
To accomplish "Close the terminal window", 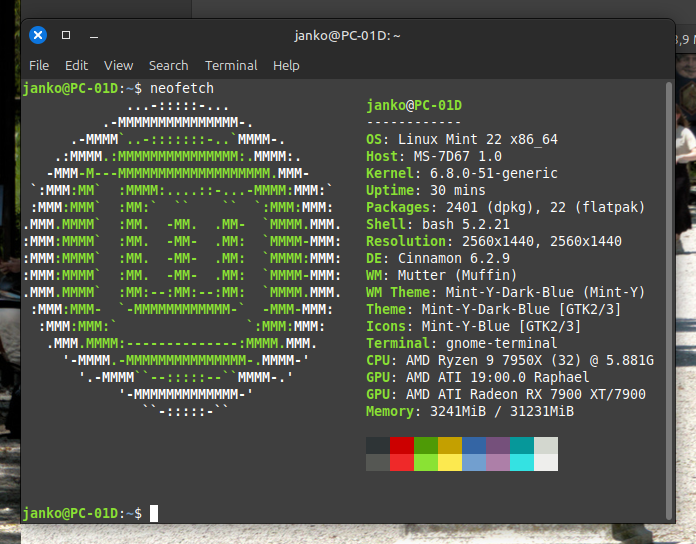I will pos(38,35).
